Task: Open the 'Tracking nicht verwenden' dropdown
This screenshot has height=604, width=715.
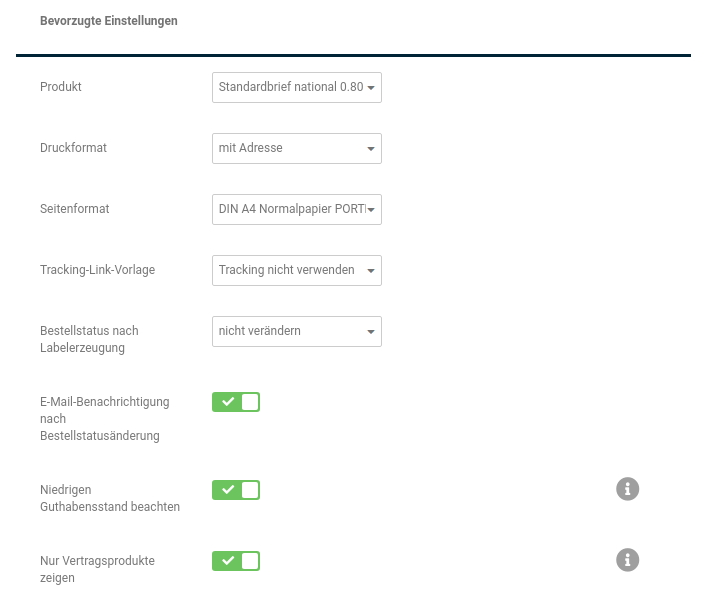Action: click(296, 270)
